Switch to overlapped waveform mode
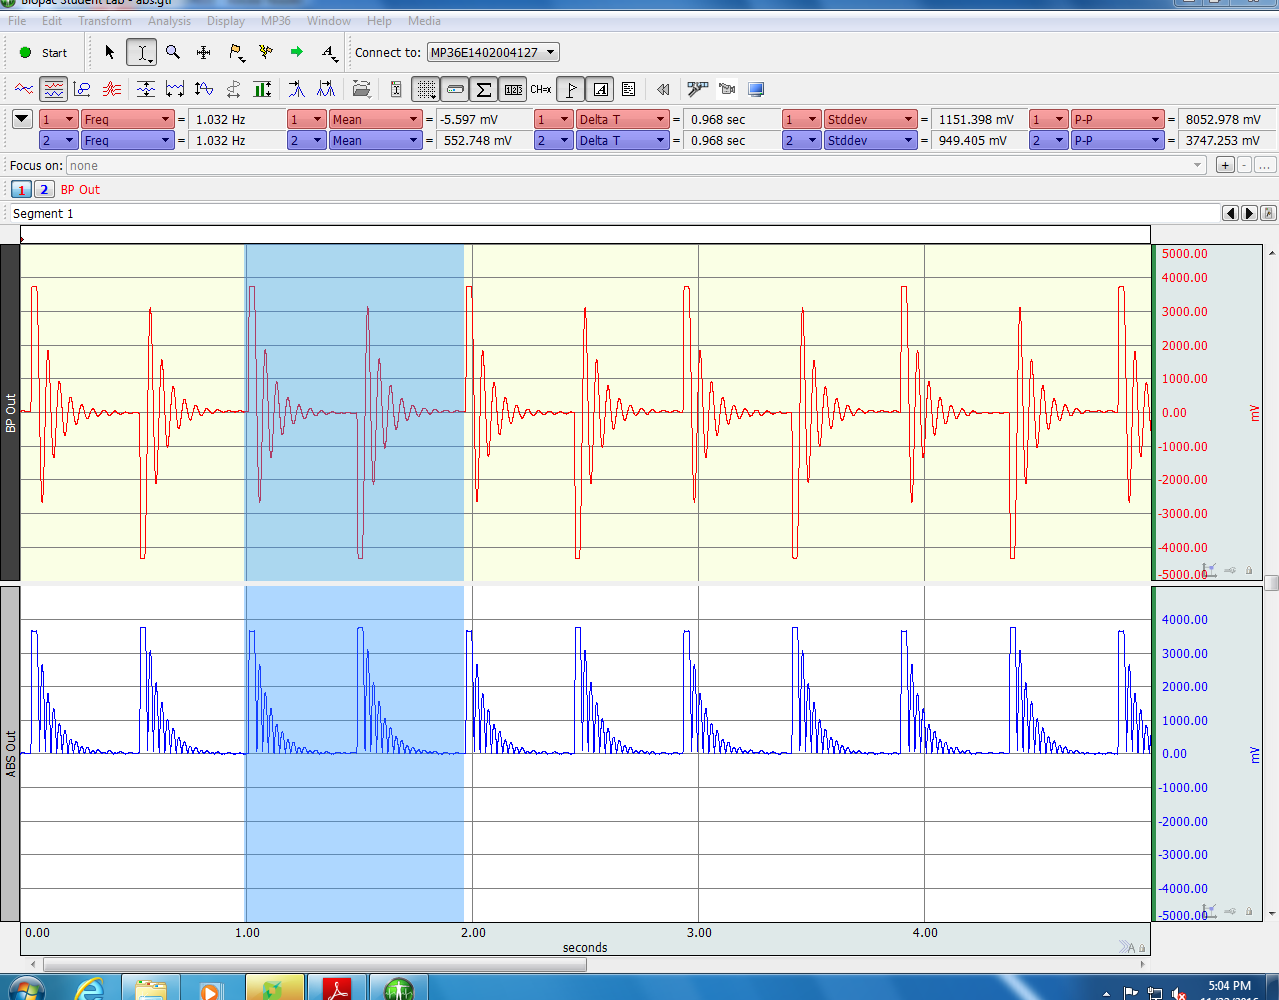This screenshot has height=1000, width=1279. click(x=112, y=89)
